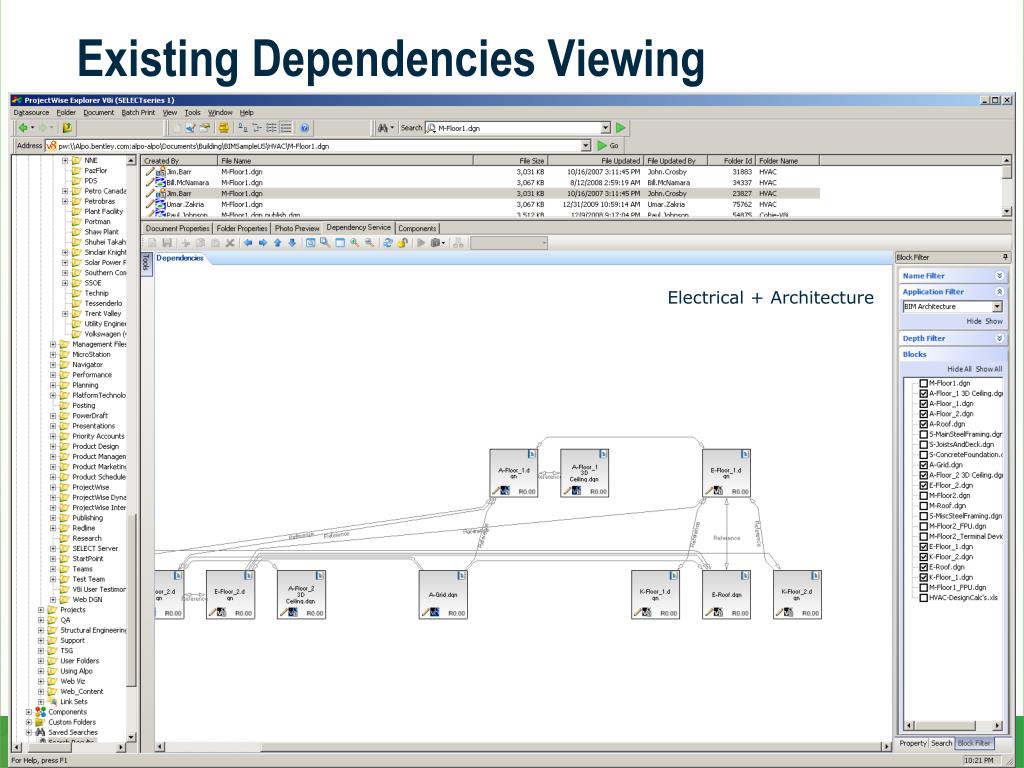Viewport: 1024px width, 768px height.
Task: Uncheck the A-Grid.dgn block checkbox
Action: coord(923,465)
